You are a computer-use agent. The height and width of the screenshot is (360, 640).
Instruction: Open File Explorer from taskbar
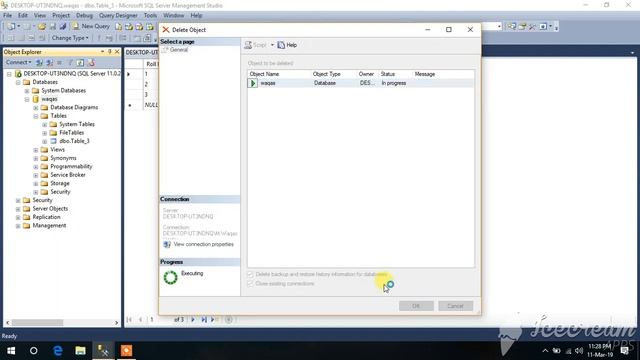coord(80,351)
